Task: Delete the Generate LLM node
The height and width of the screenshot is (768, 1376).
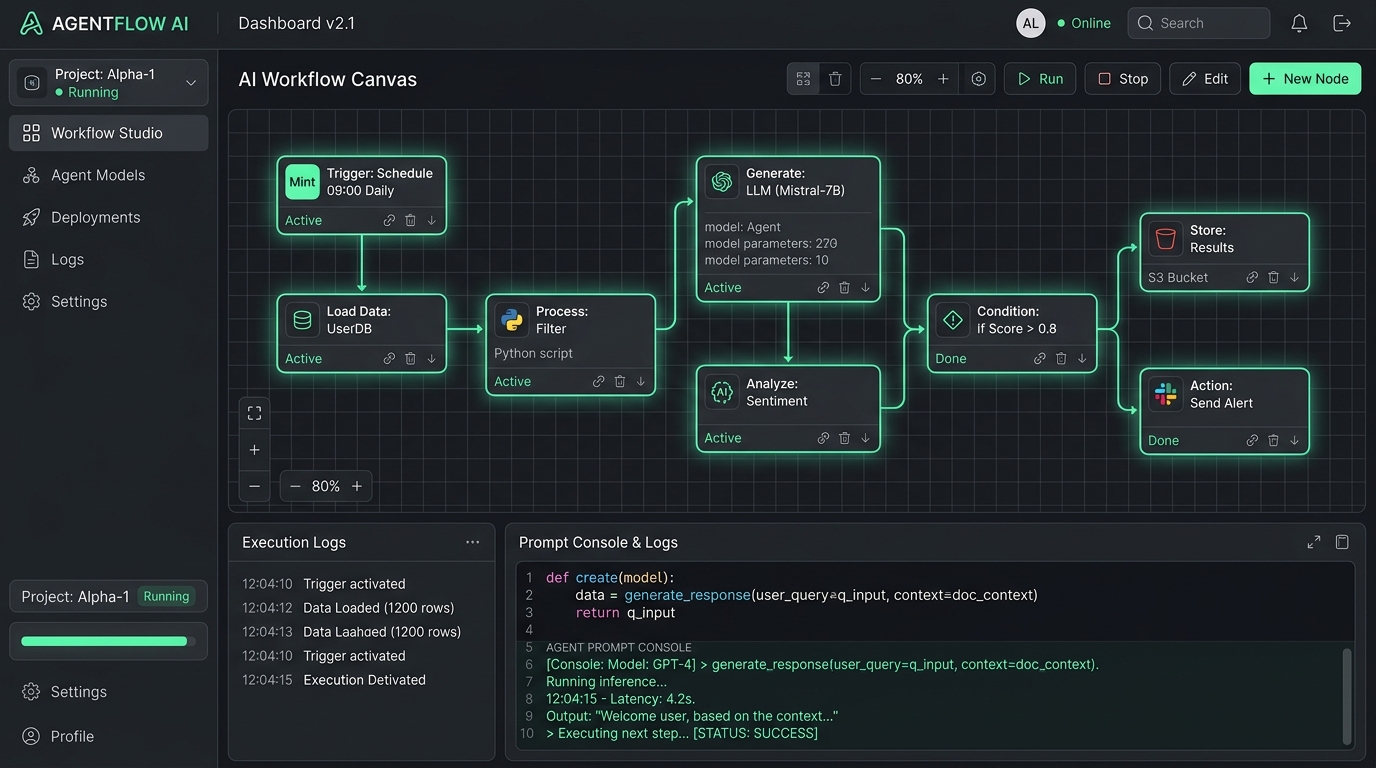Action: pyautogui.click(x=844, y=287)
